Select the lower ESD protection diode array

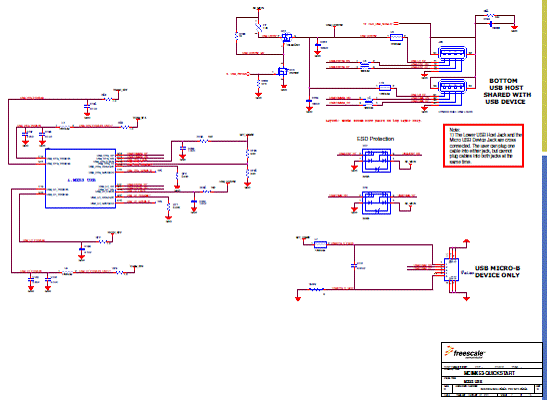click(x=376, y=203)
